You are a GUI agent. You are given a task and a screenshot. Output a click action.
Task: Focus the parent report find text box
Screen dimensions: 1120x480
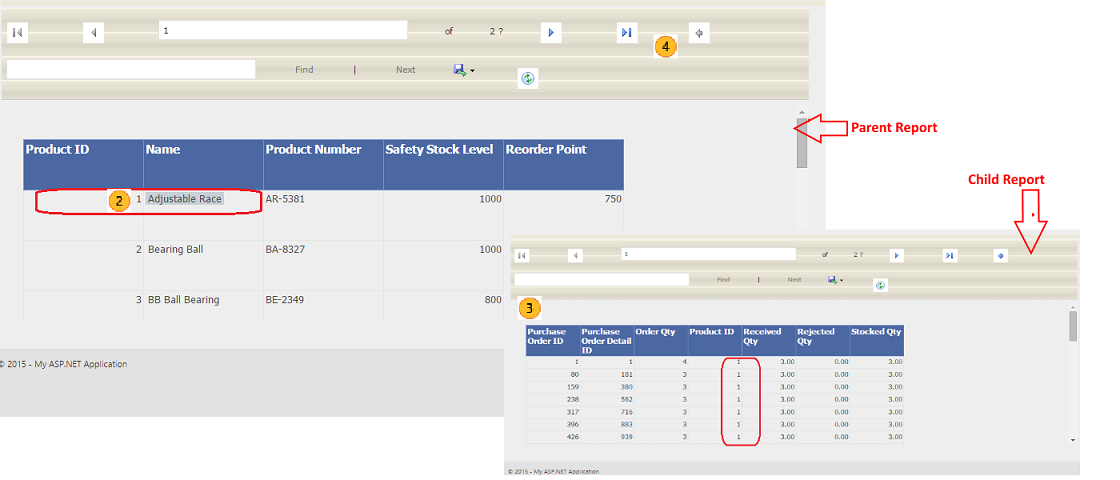130,69
